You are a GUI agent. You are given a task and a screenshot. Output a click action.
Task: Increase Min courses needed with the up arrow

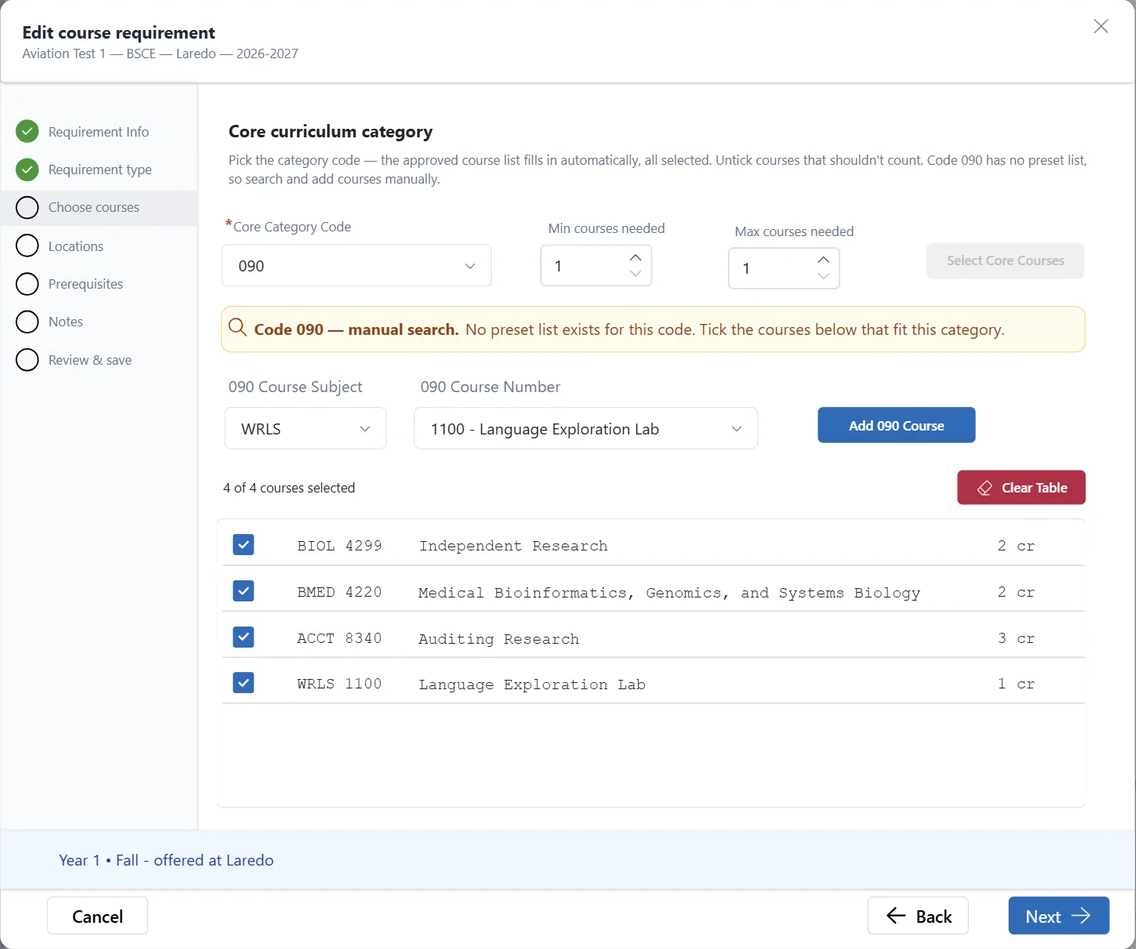635,258
